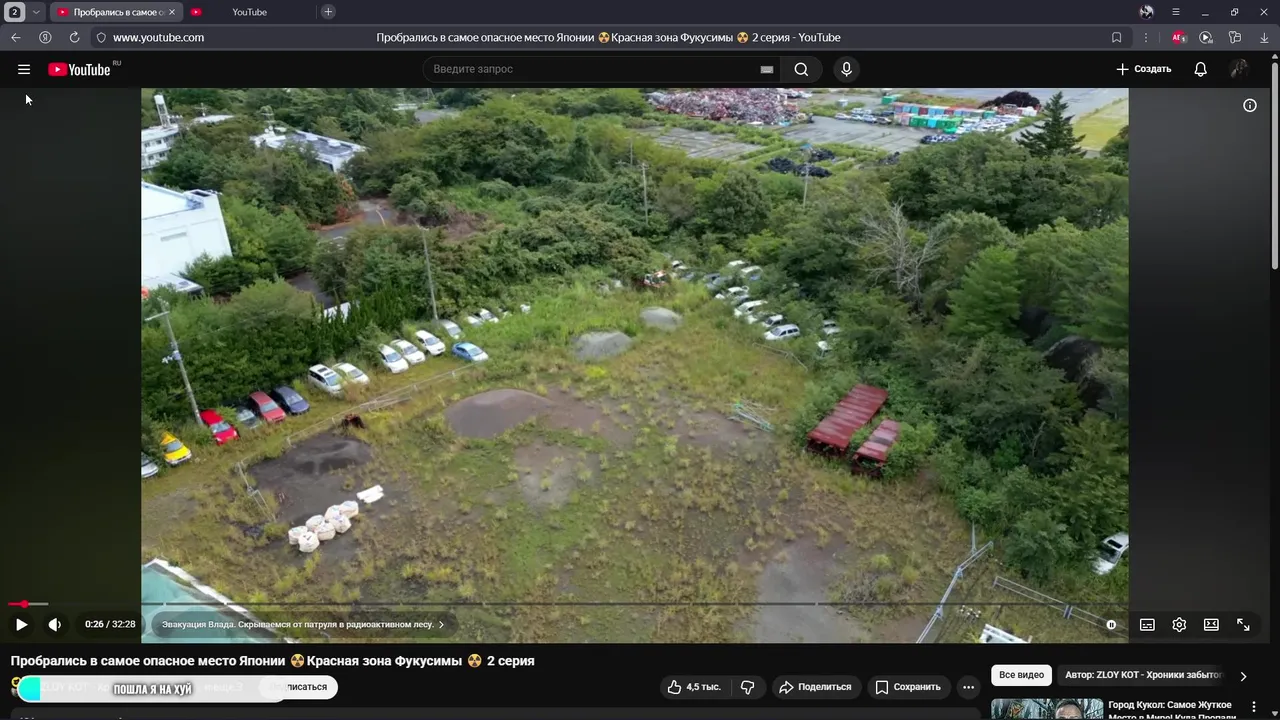Switch to the 'Пробрались в самое' browser tab
The height and width of the screenshot is (720, 1280).
click(x=116, y=12)
